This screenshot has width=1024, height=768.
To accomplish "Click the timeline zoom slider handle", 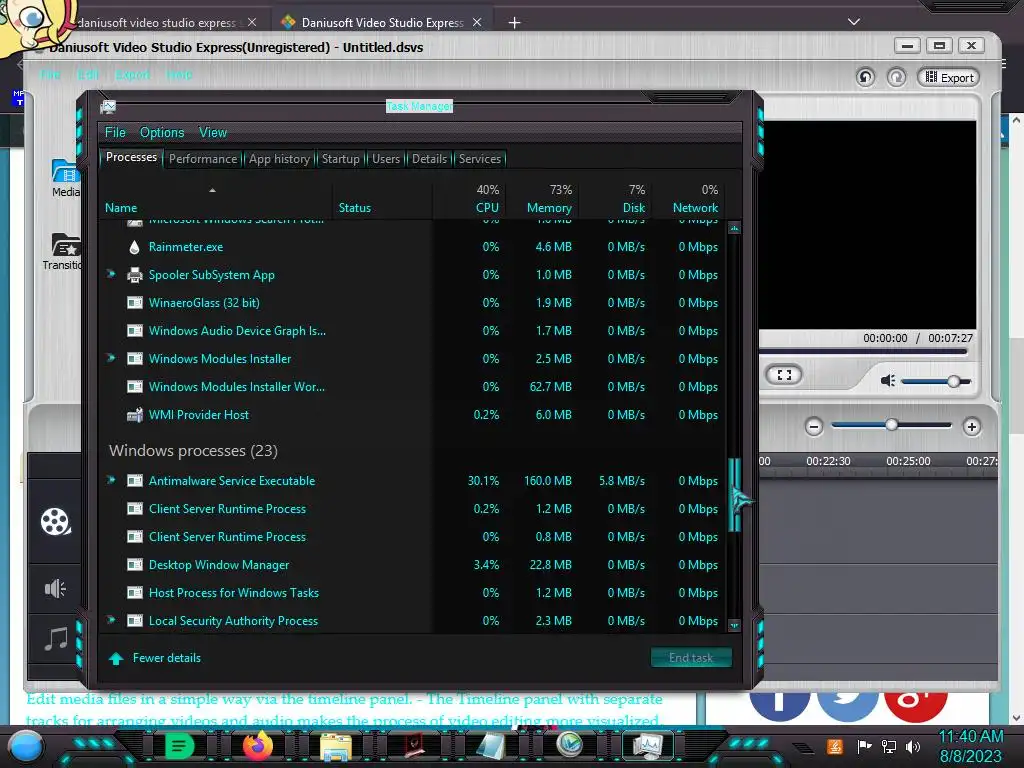I will (x=891, y=425).
